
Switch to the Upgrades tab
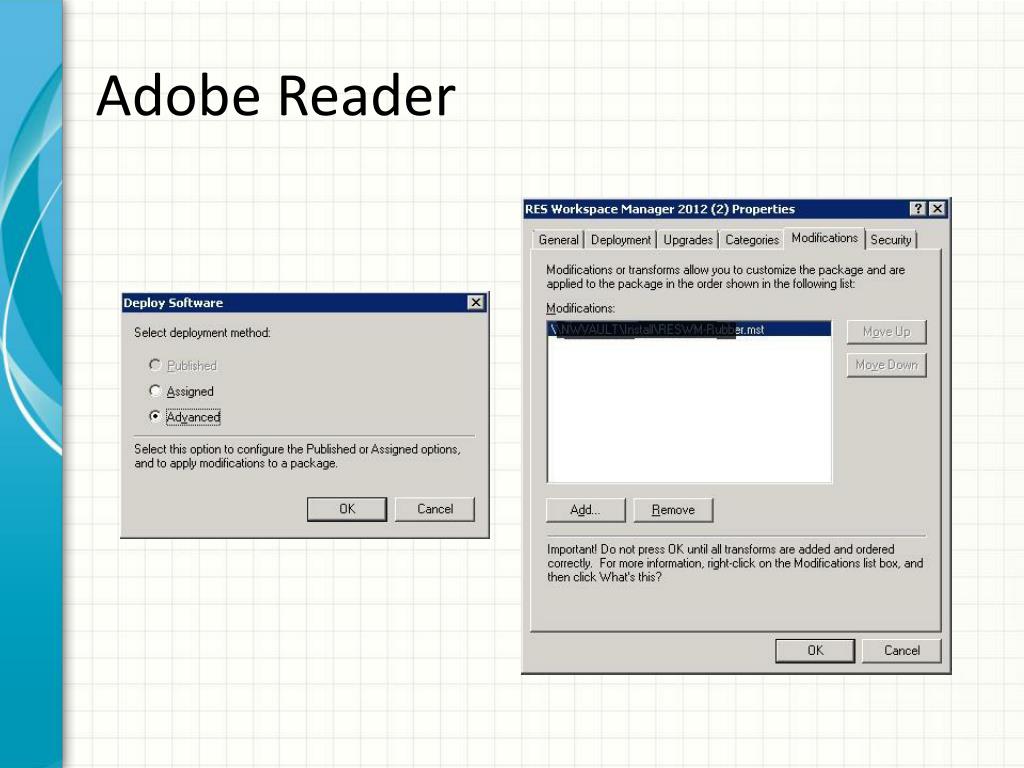688,240
